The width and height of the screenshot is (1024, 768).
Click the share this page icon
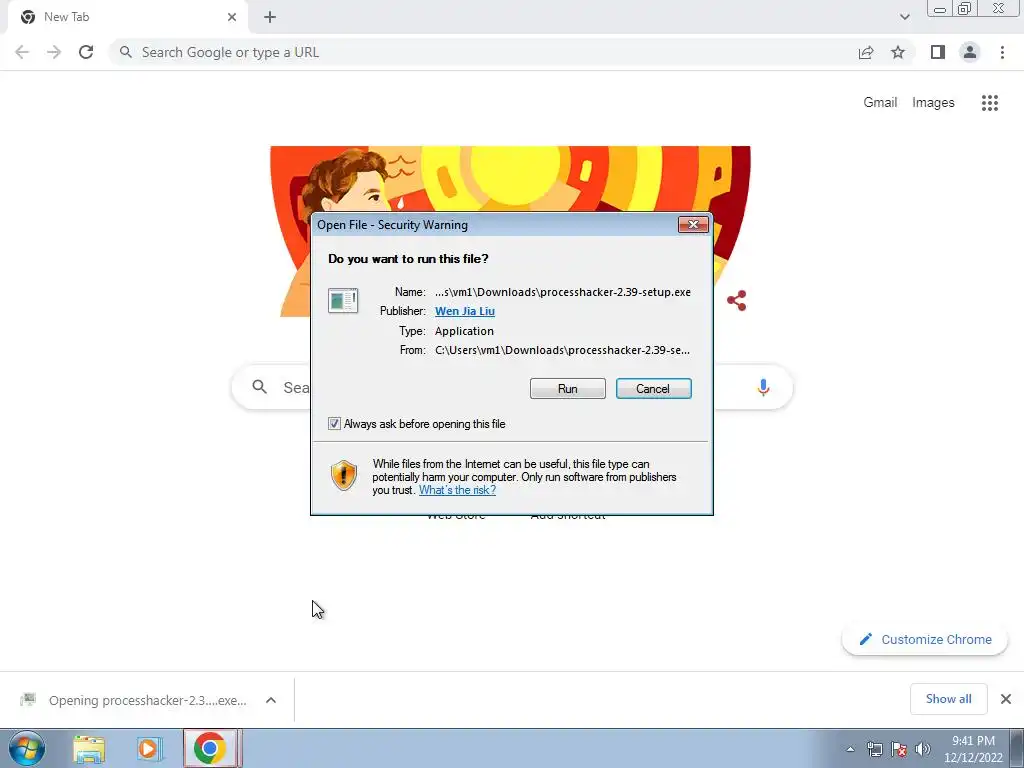coord(866,52)
